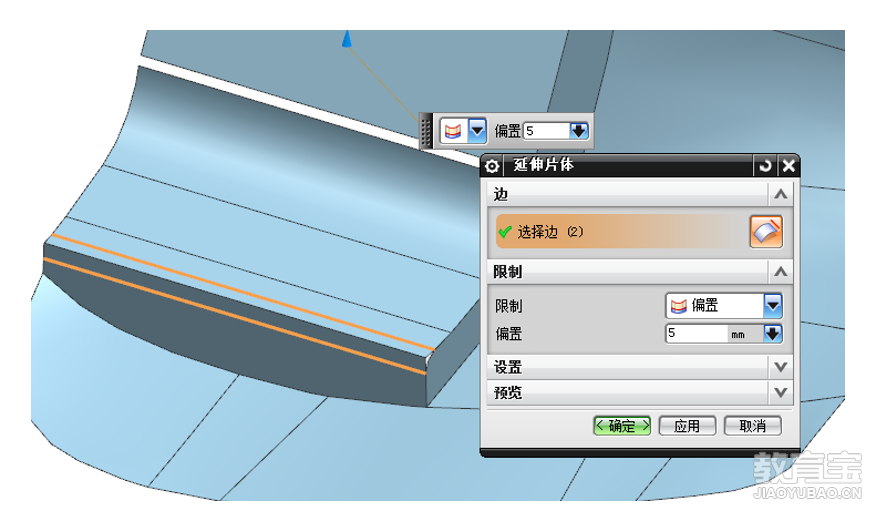This screenshot has width=883, height=522.
Task: Open the 偏置 value options arrow in the dialog
Action: (773, 333)
